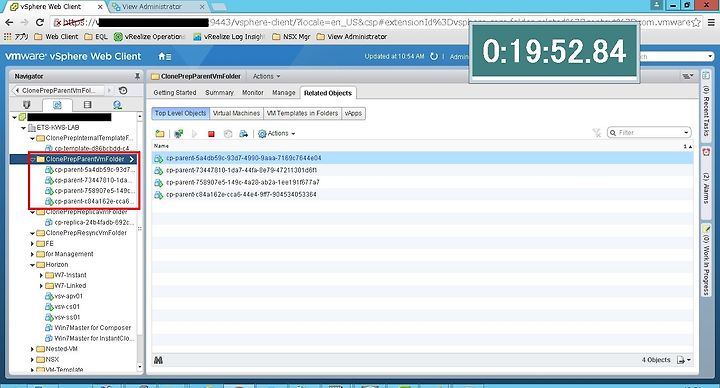
Task: Select the Related Objects tab
Action: point(328,93)
